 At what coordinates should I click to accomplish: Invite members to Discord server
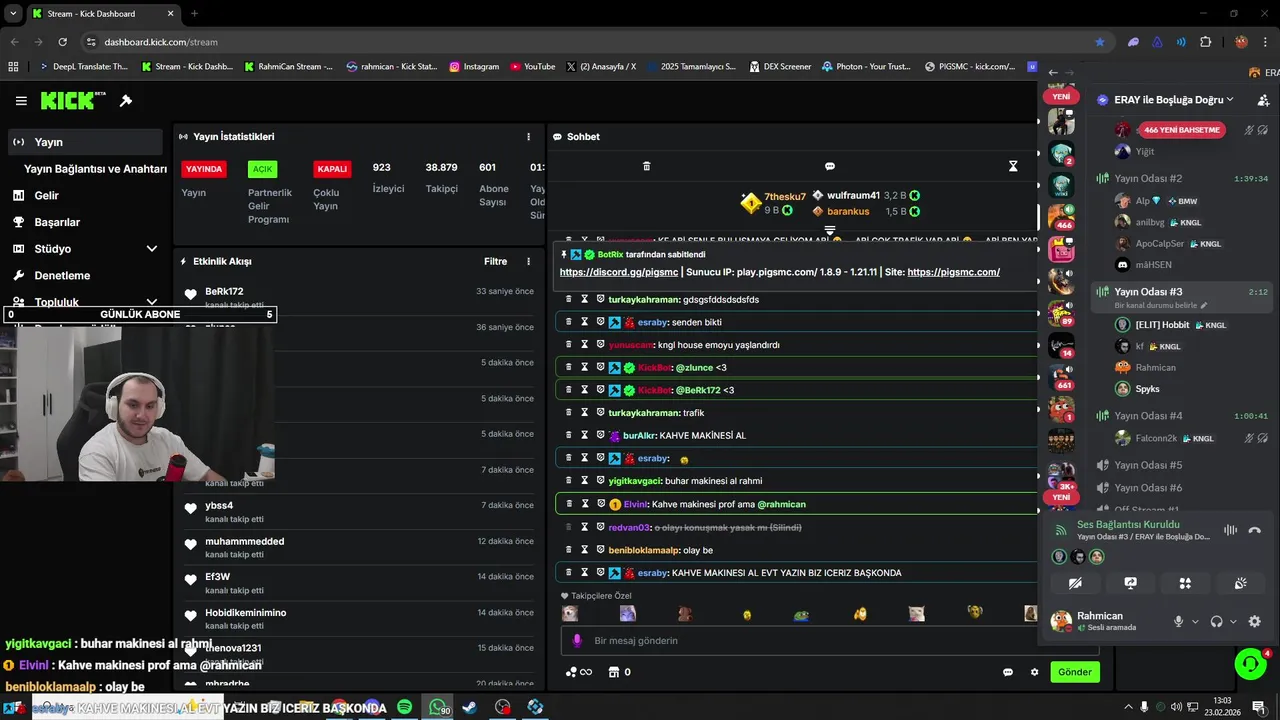(x=1264, y=100)
